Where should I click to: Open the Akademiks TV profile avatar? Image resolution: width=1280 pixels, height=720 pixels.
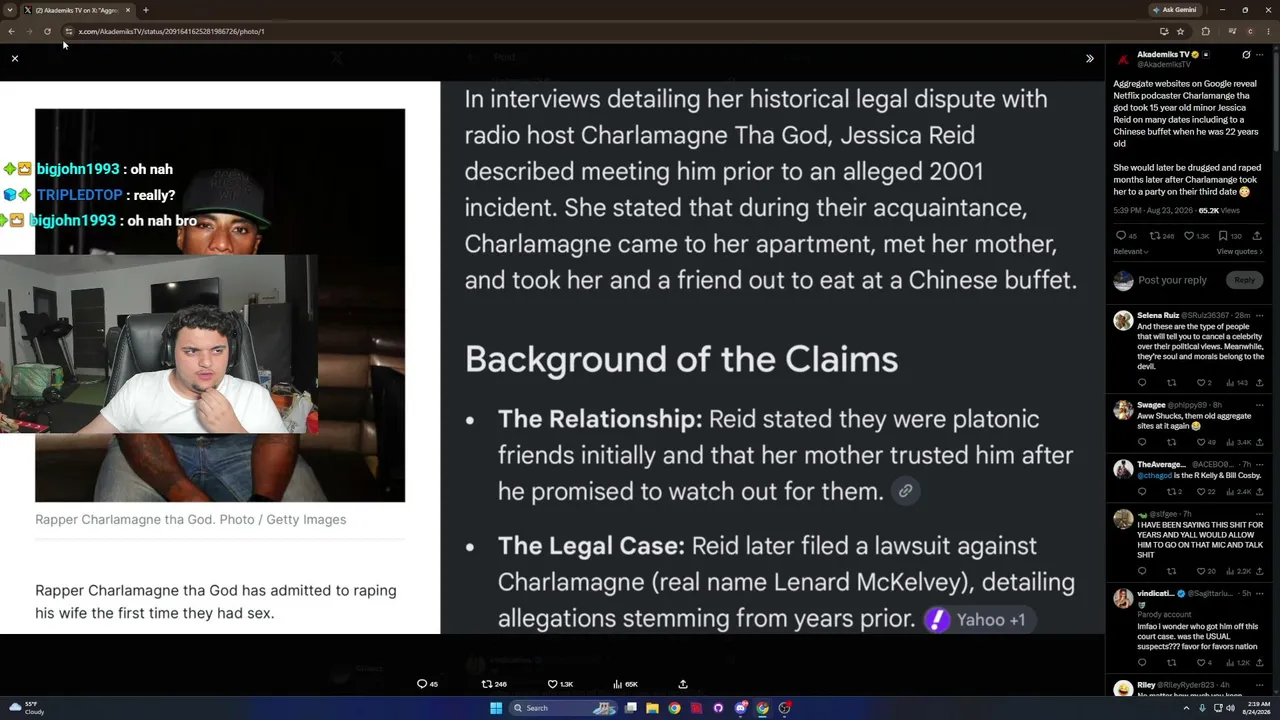point(1123,59)
